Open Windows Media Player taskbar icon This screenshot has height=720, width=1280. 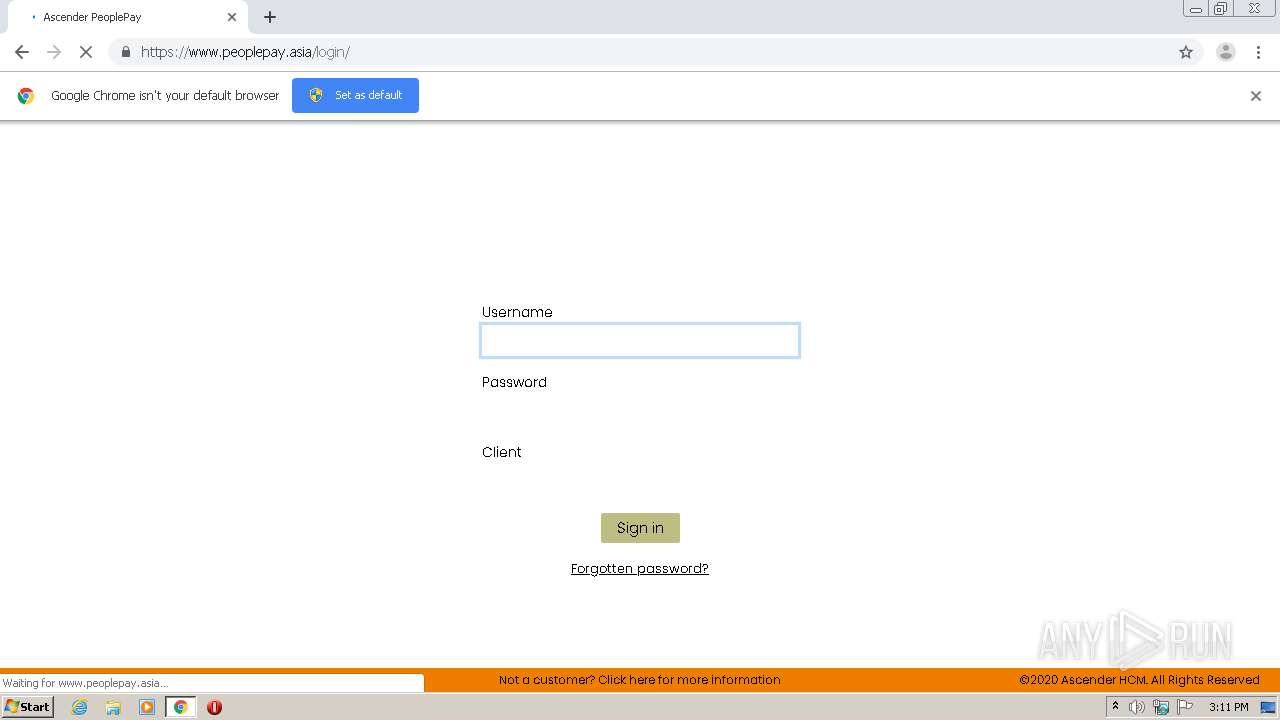[x=147, y=707]
